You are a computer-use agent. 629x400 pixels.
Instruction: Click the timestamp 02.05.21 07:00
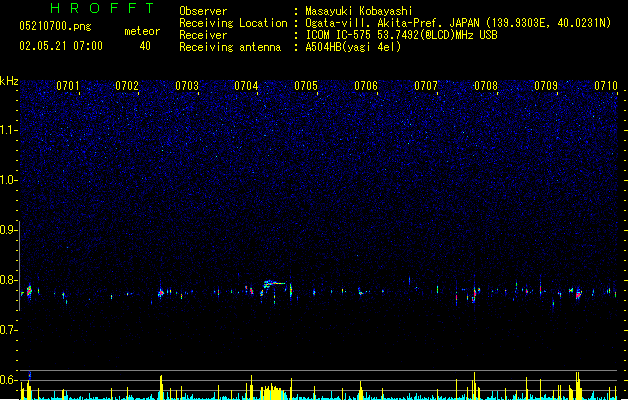pos(61,46)
